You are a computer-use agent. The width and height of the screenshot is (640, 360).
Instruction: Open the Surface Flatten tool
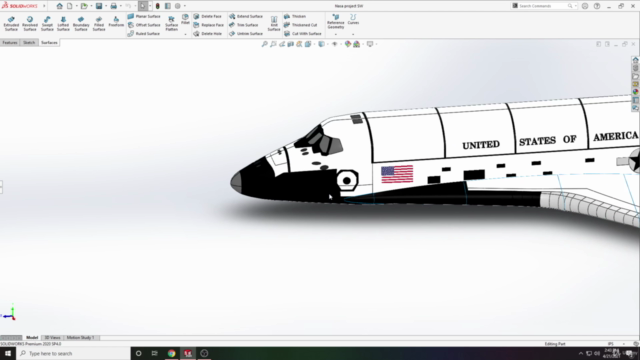click(x=171, y=24)
